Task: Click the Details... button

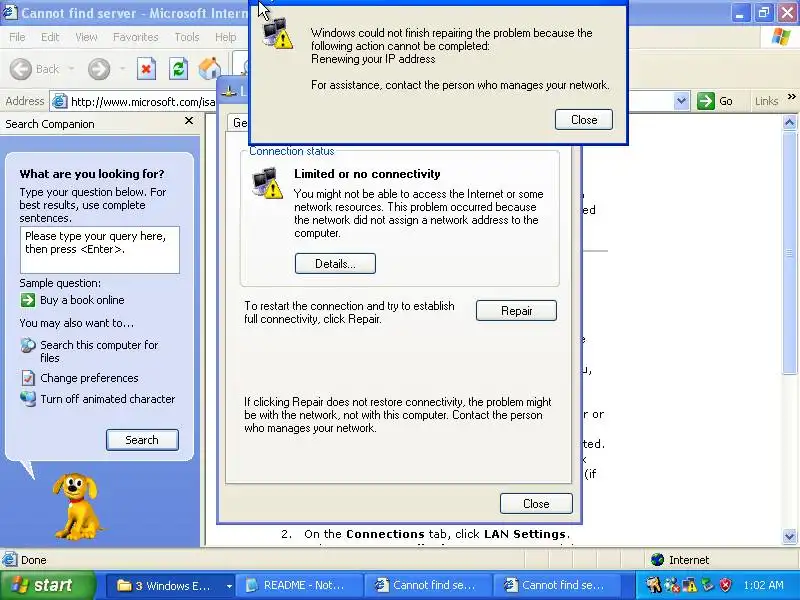Action: coord(335,264)
